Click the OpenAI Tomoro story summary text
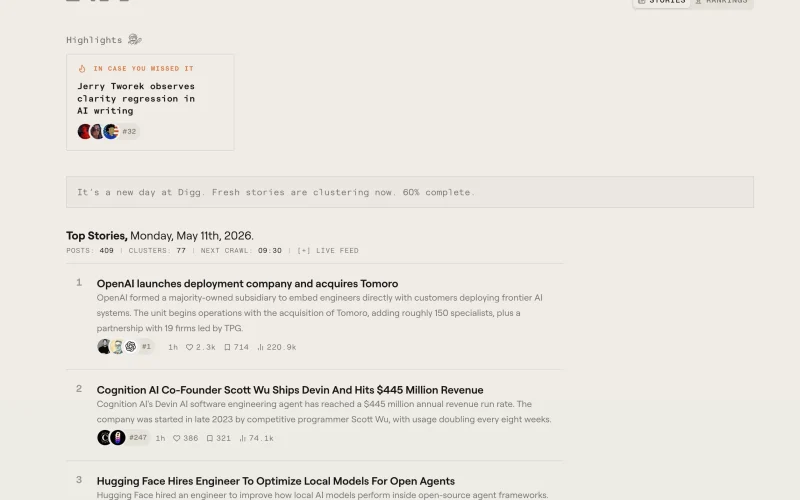 319,313
